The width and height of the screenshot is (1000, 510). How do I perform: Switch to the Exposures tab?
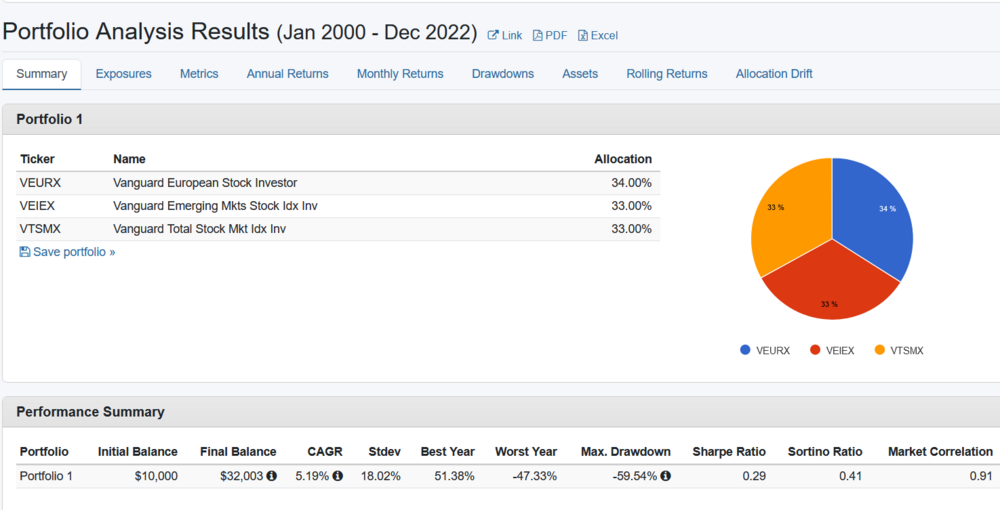click(124, 74)
